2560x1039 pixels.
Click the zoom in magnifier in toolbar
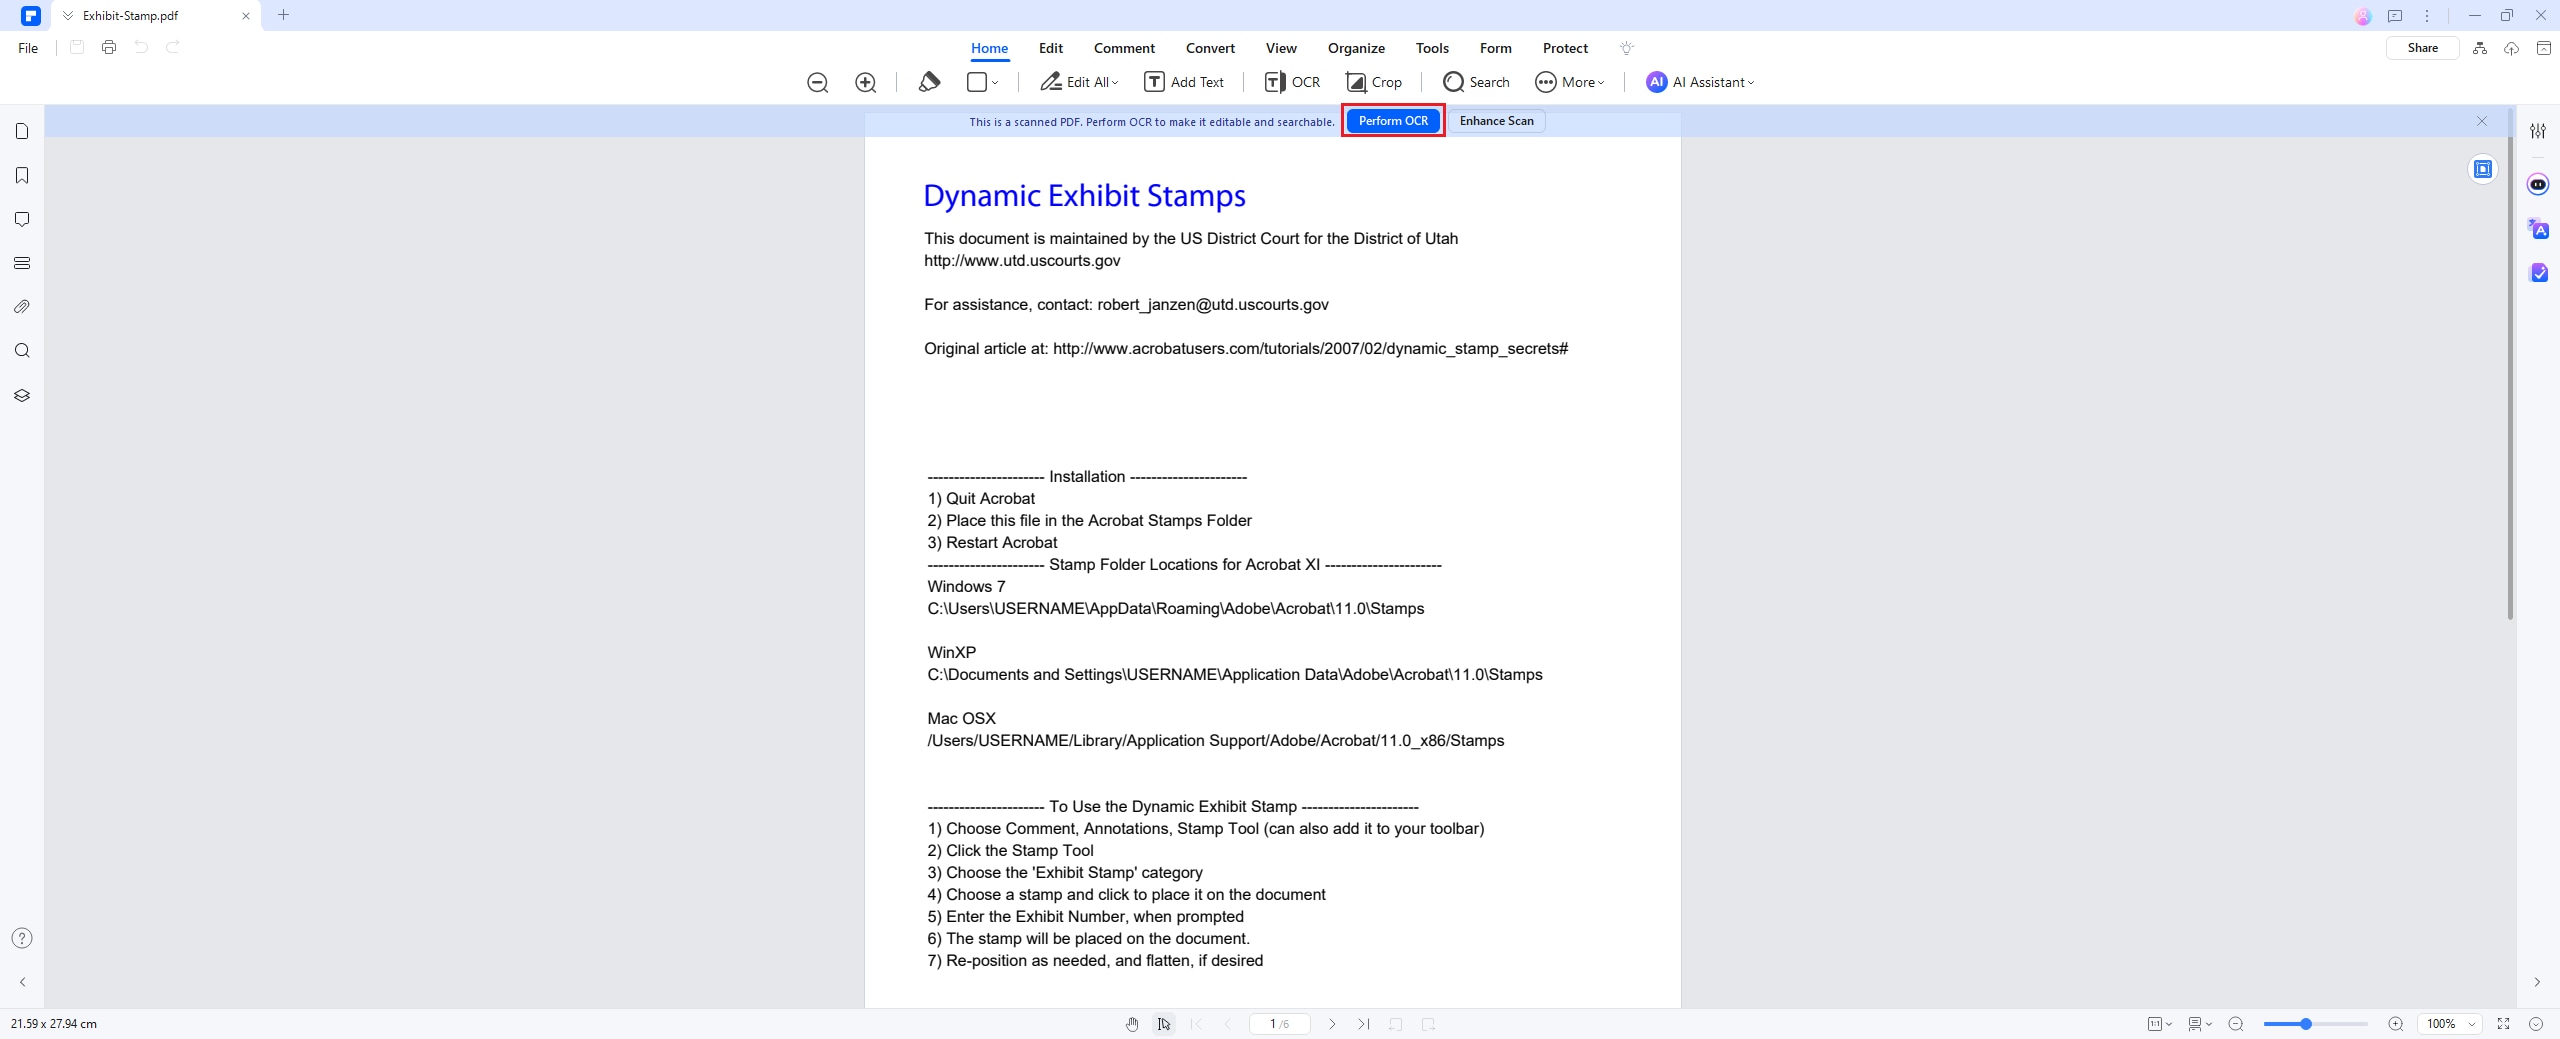coord(866,83)
